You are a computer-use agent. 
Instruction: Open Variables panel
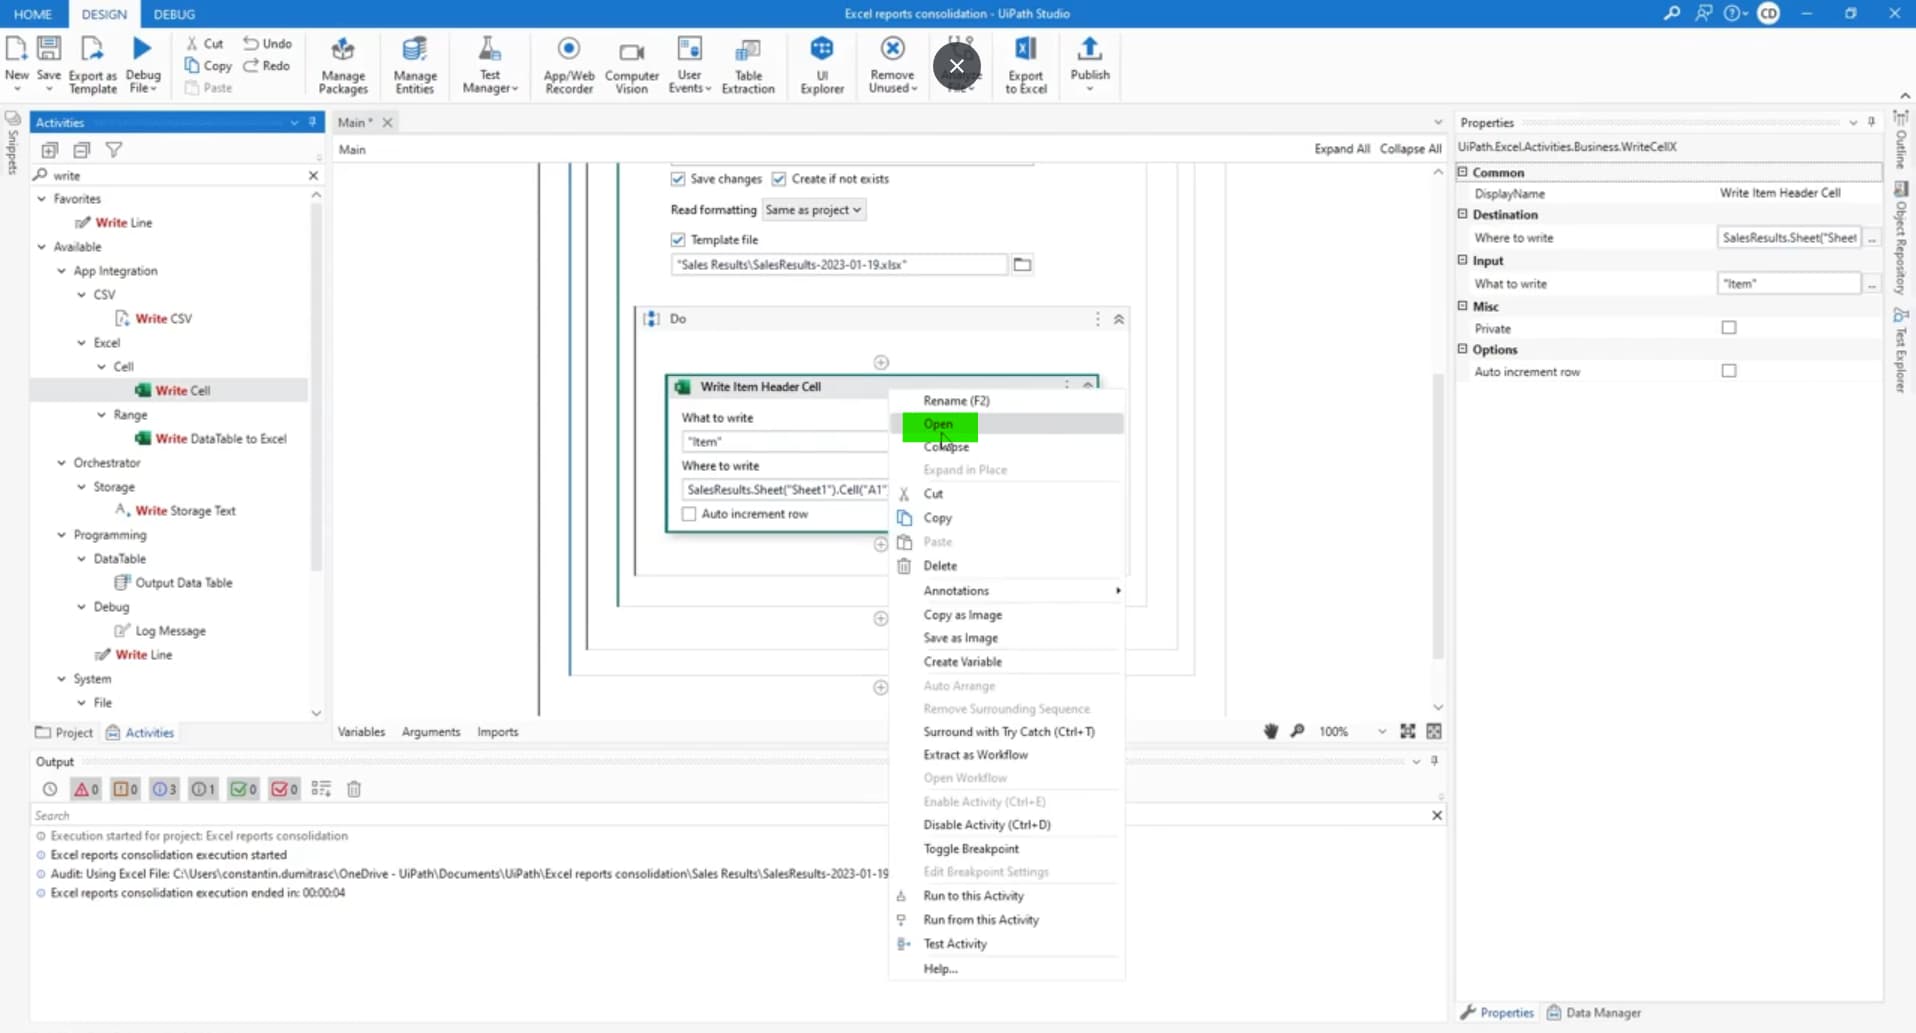point(361,732)
